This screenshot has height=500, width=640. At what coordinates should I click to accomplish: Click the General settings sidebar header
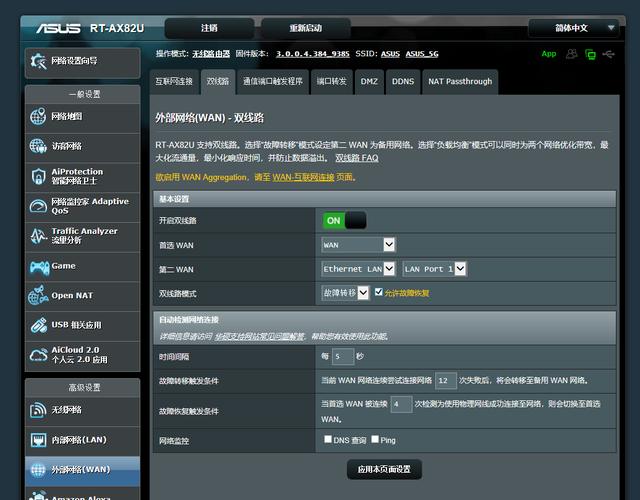point(83,94)
